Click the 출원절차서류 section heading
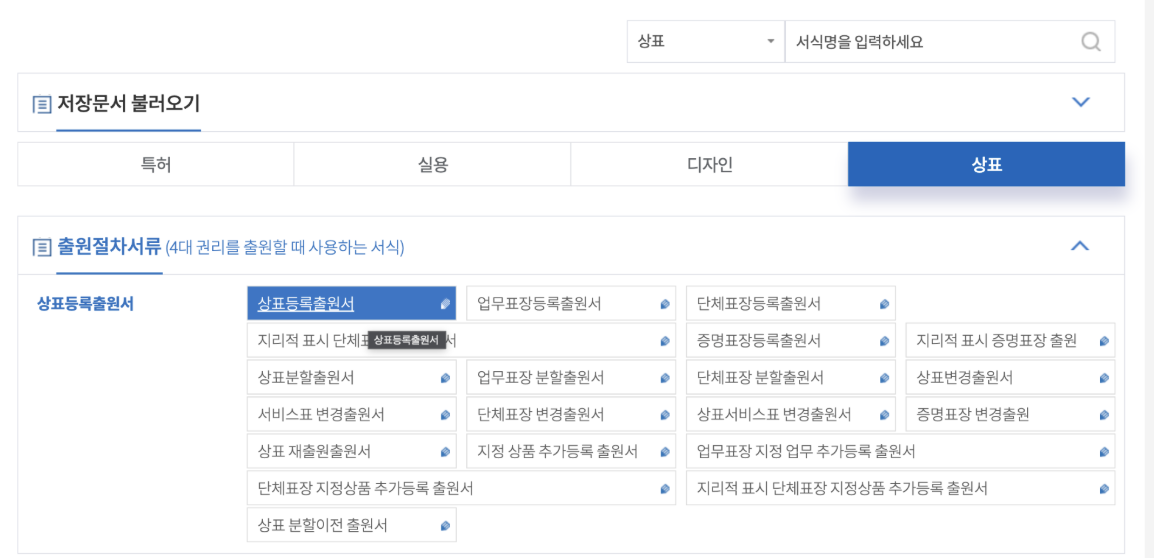Image resolution: width=1154 pixels, height=558 pixels. pos(109,247)
